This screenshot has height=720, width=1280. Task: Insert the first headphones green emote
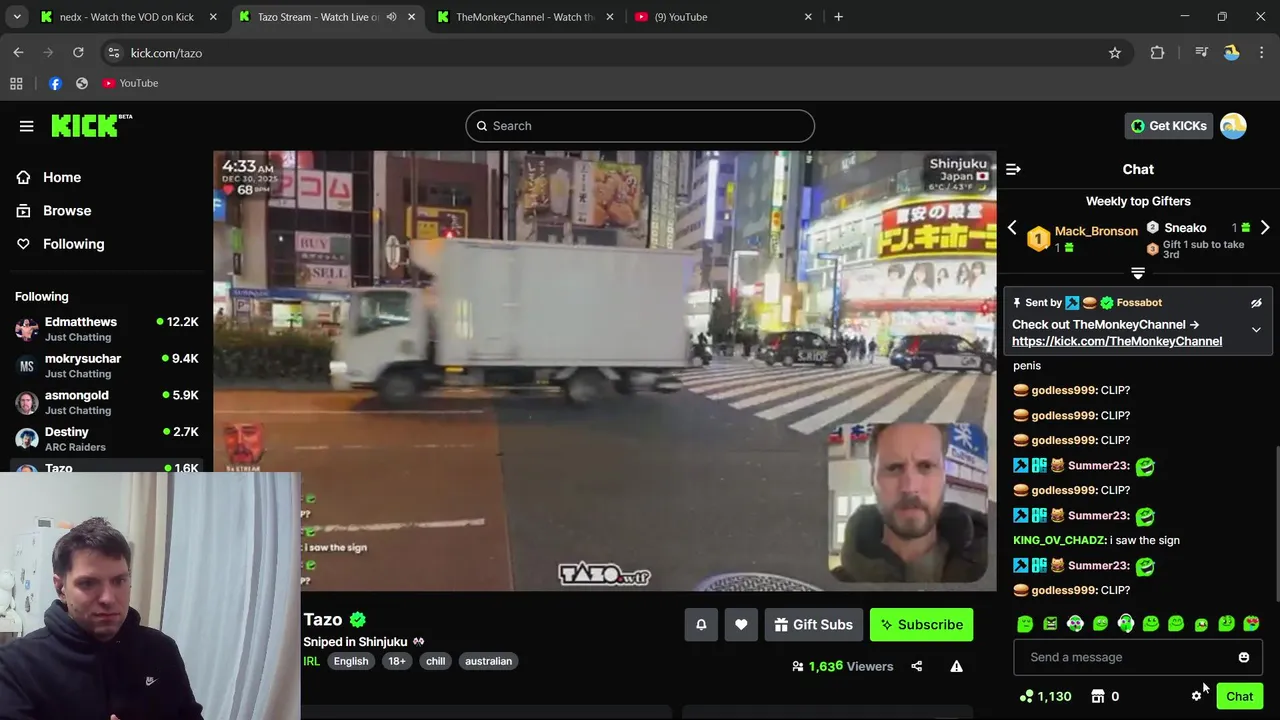(1075, 624)
